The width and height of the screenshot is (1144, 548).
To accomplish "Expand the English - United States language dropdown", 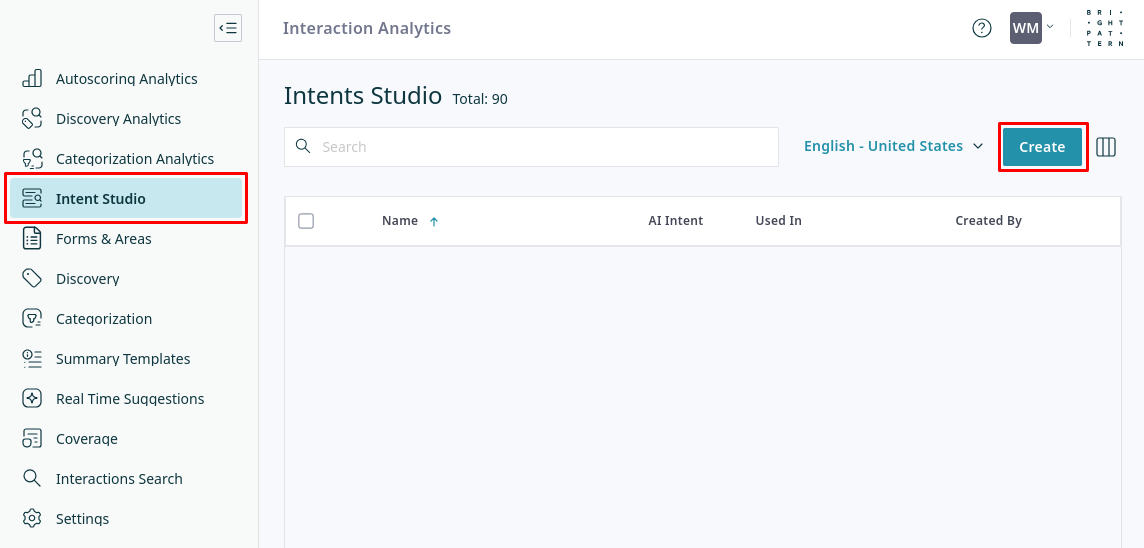I will (x=893, y=146).
